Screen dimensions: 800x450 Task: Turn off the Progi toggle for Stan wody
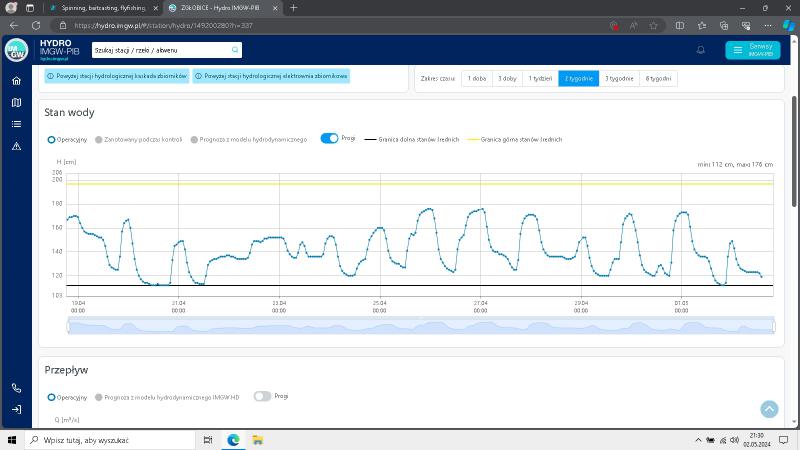click(329, 139)
